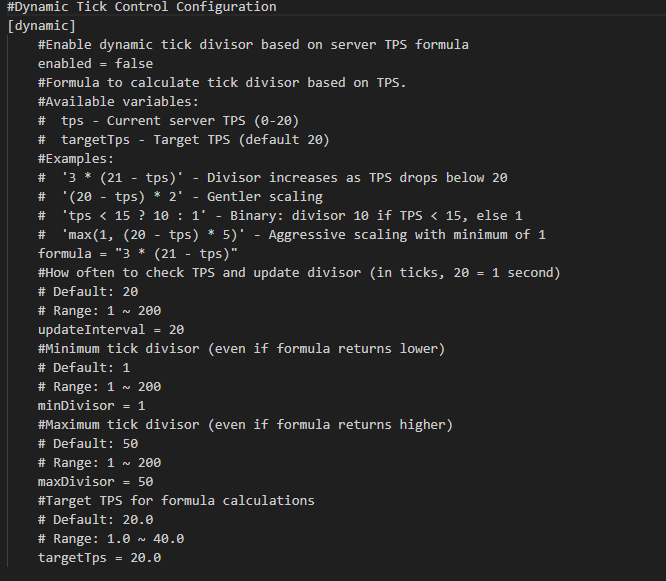
Task: Click the 'Range: 1.0 ~ 40.0' comment
Action: 107,538
